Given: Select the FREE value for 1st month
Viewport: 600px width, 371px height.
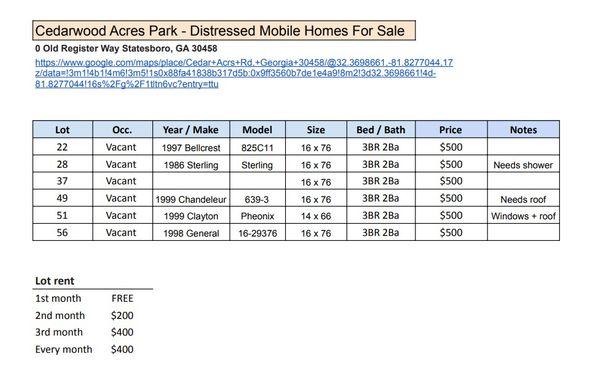Looking at the screenshot, I should point(122,298).
